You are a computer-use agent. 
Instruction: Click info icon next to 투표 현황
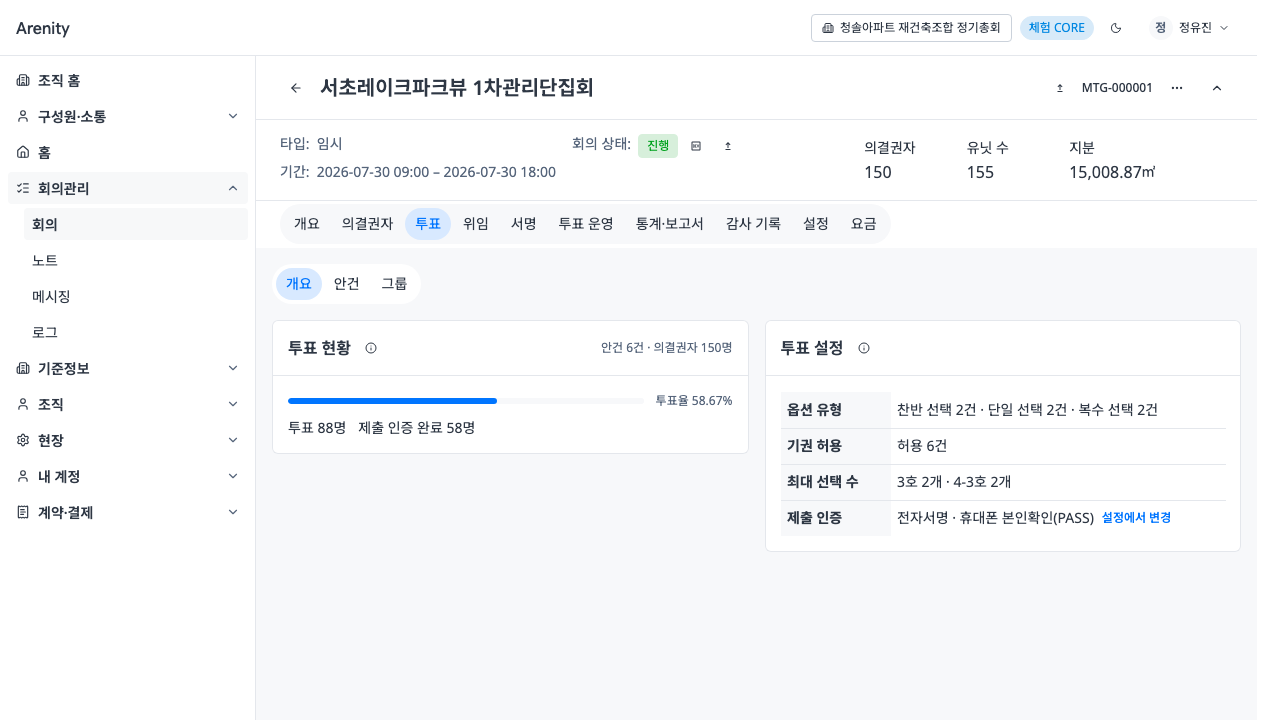pos(371,348)
